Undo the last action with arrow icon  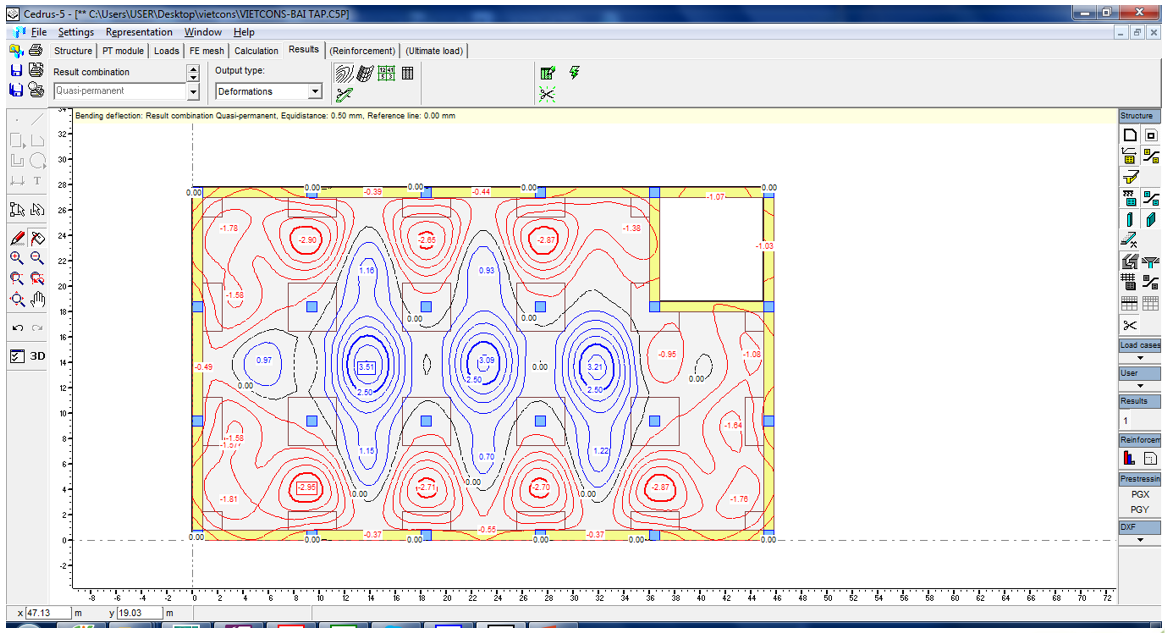[17, 328]
